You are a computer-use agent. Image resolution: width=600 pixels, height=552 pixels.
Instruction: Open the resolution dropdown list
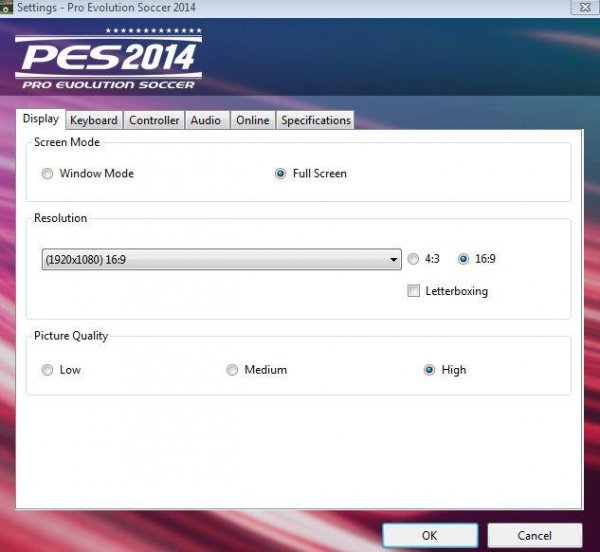pyautogui.click(x=222, y=259)
